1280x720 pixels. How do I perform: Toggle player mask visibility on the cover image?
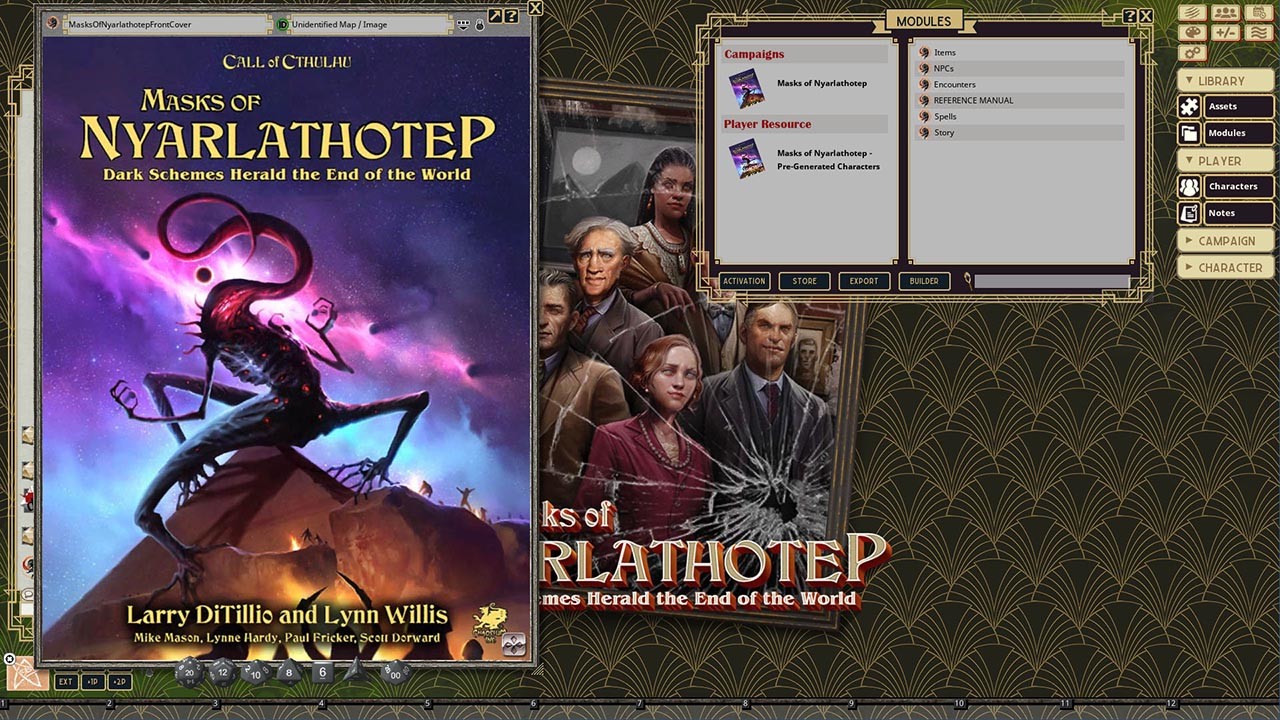(461, 23)
